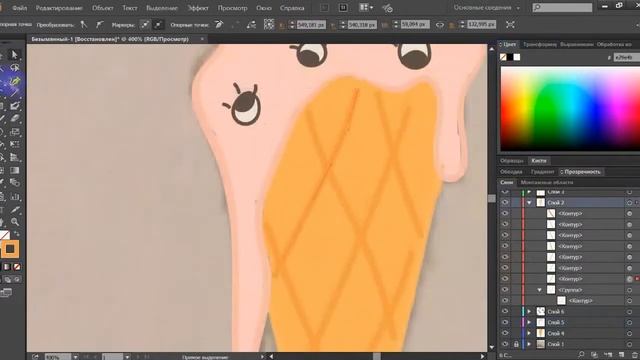Convert selected anchor points to corner
640x360 pixels.
pos(84,25)
